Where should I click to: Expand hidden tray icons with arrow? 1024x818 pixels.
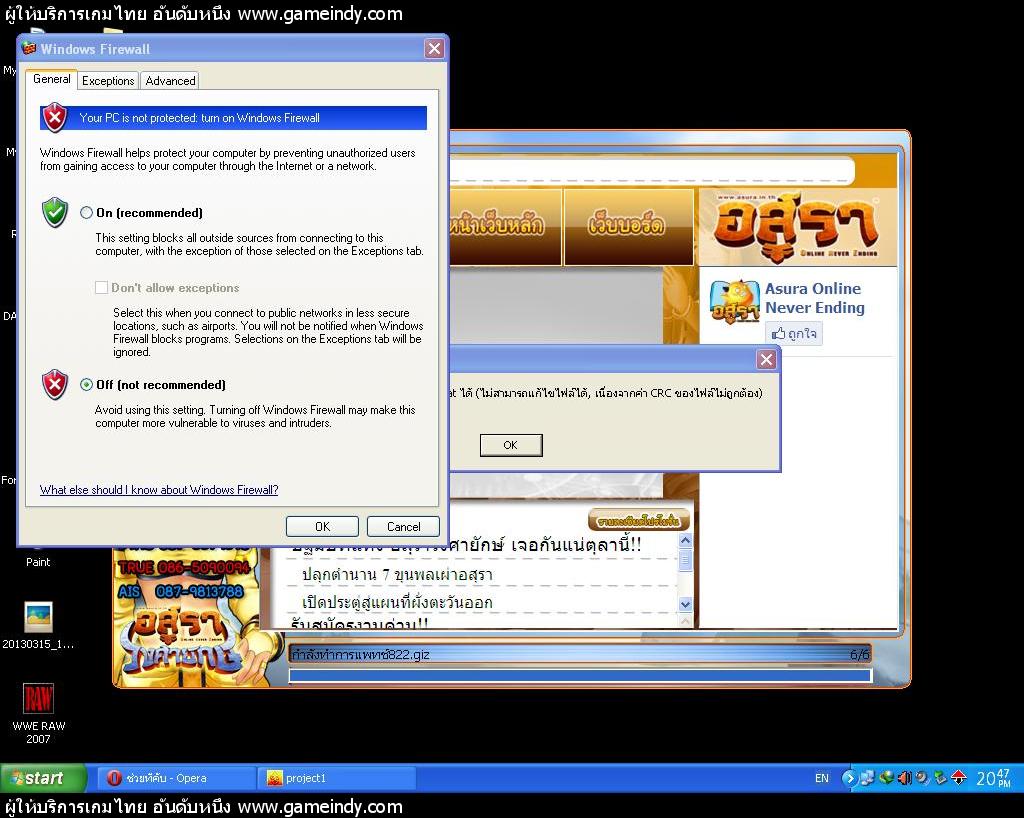pyautogui.click(x=849, y=778)
